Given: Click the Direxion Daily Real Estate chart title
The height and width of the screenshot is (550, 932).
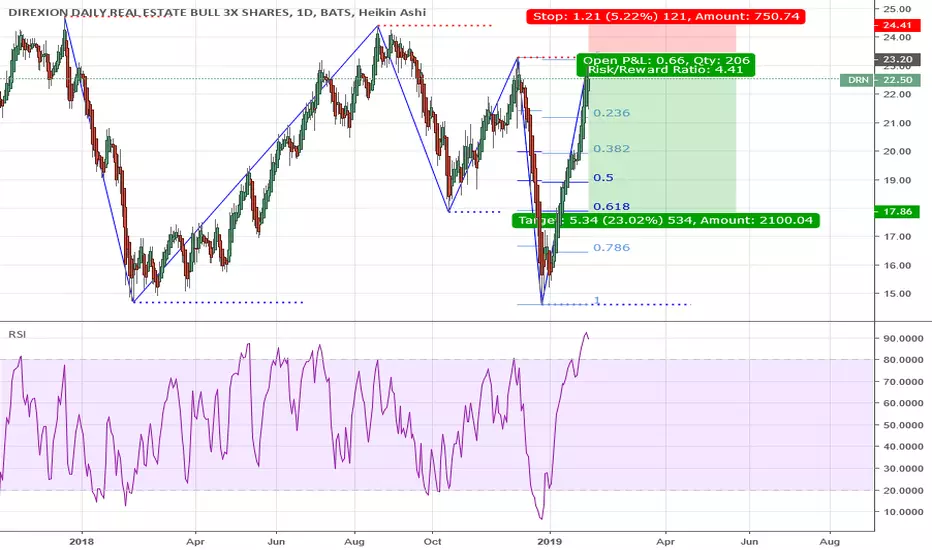Looking at the screenshot, I should [x=216, y=12].
